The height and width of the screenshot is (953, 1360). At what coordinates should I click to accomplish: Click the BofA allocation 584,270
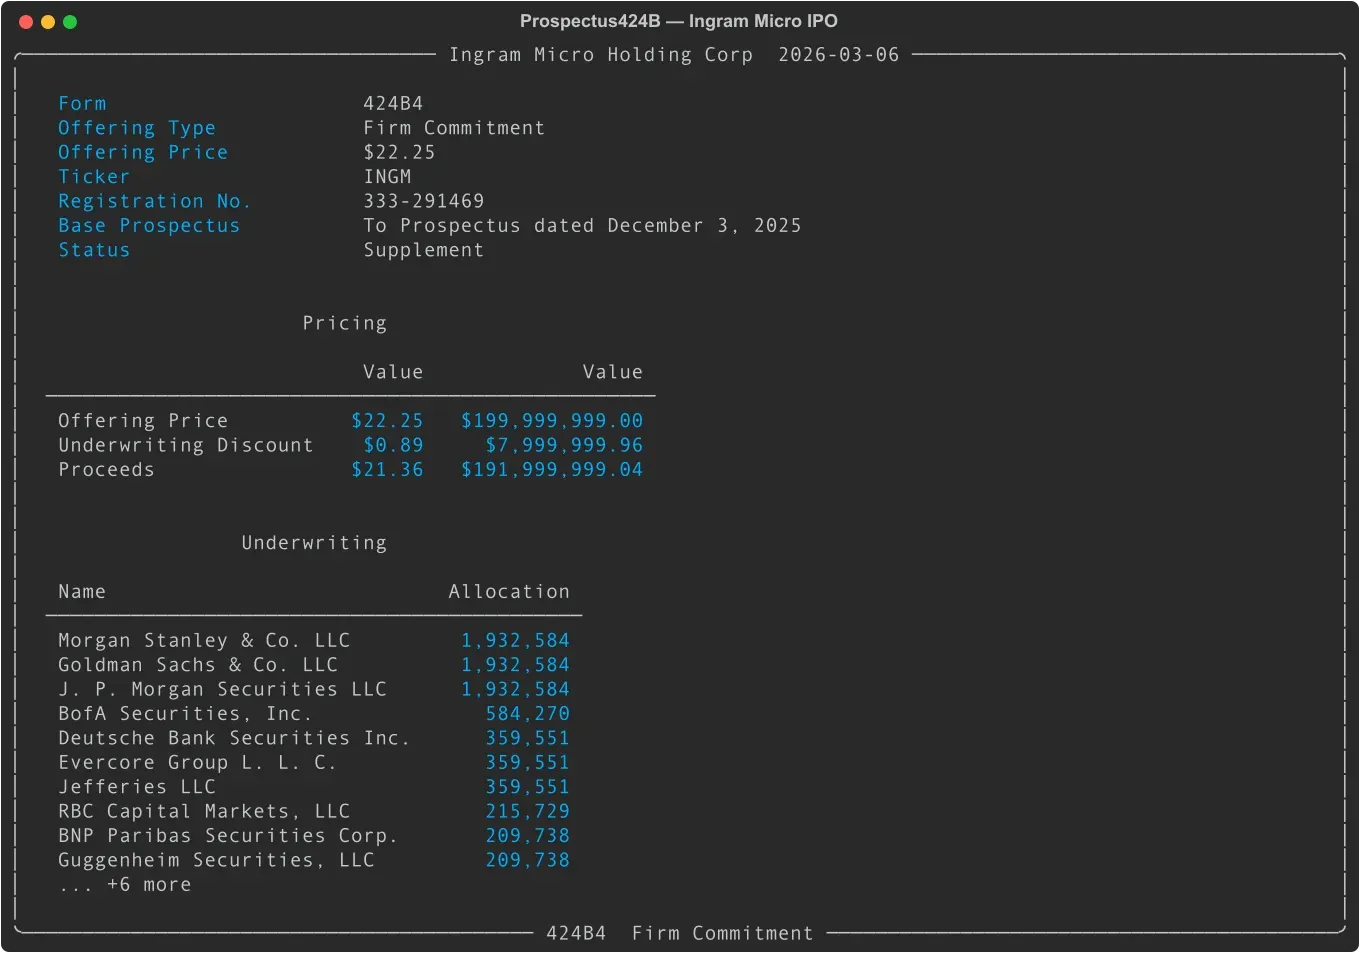(527, 714)
